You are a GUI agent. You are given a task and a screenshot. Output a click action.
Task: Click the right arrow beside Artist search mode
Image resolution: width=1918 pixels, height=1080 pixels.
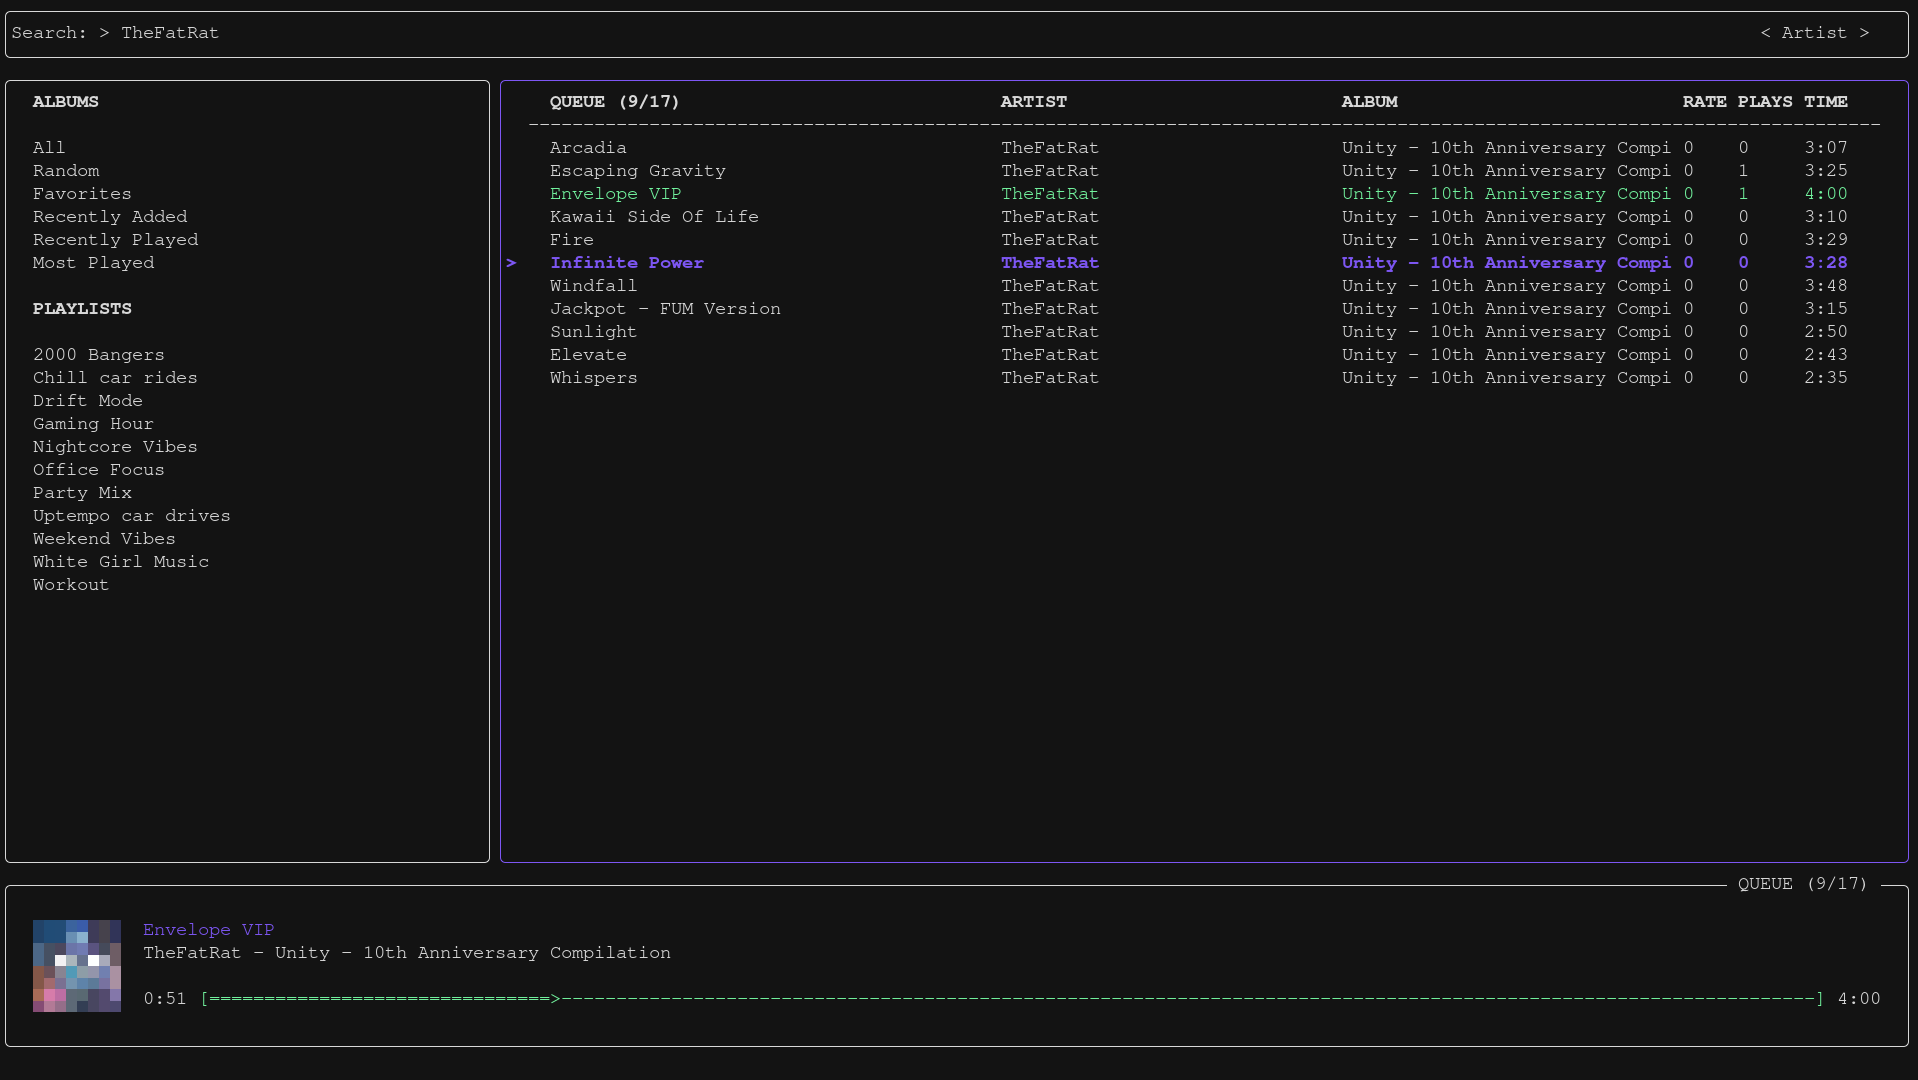tap(1864, 33)
